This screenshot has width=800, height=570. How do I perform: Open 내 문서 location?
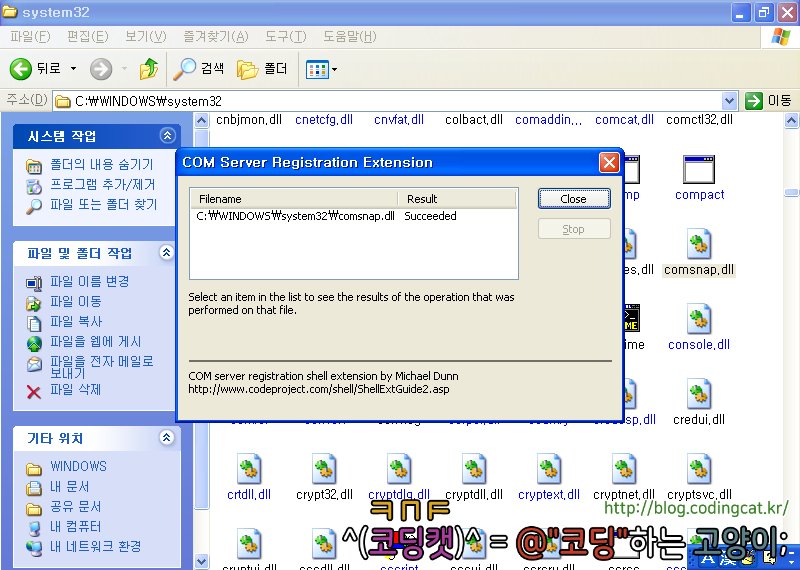(x=69, y=486)
